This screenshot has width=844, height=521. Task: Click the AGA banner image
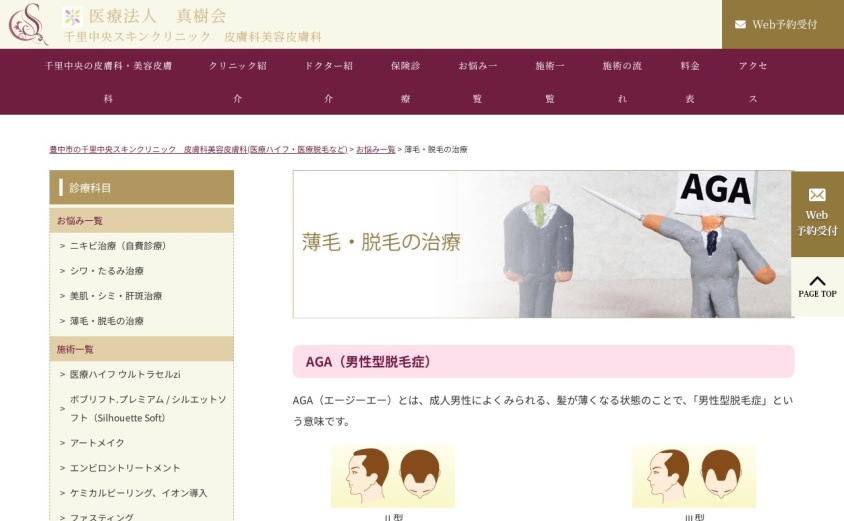(544, 244)
